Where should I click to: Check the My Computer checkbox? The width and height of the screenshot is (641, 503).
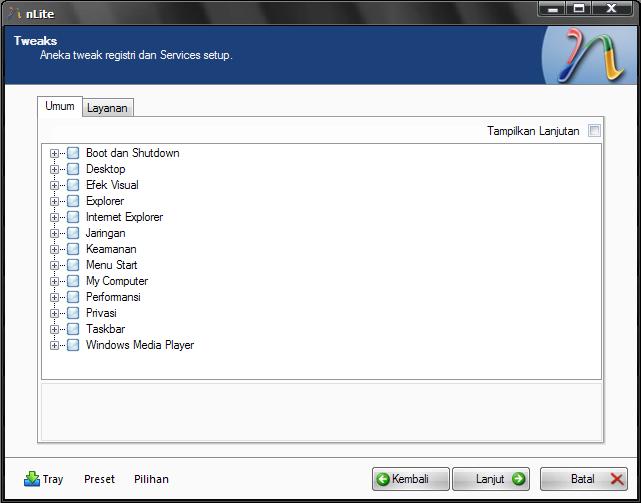coord(73,281)
